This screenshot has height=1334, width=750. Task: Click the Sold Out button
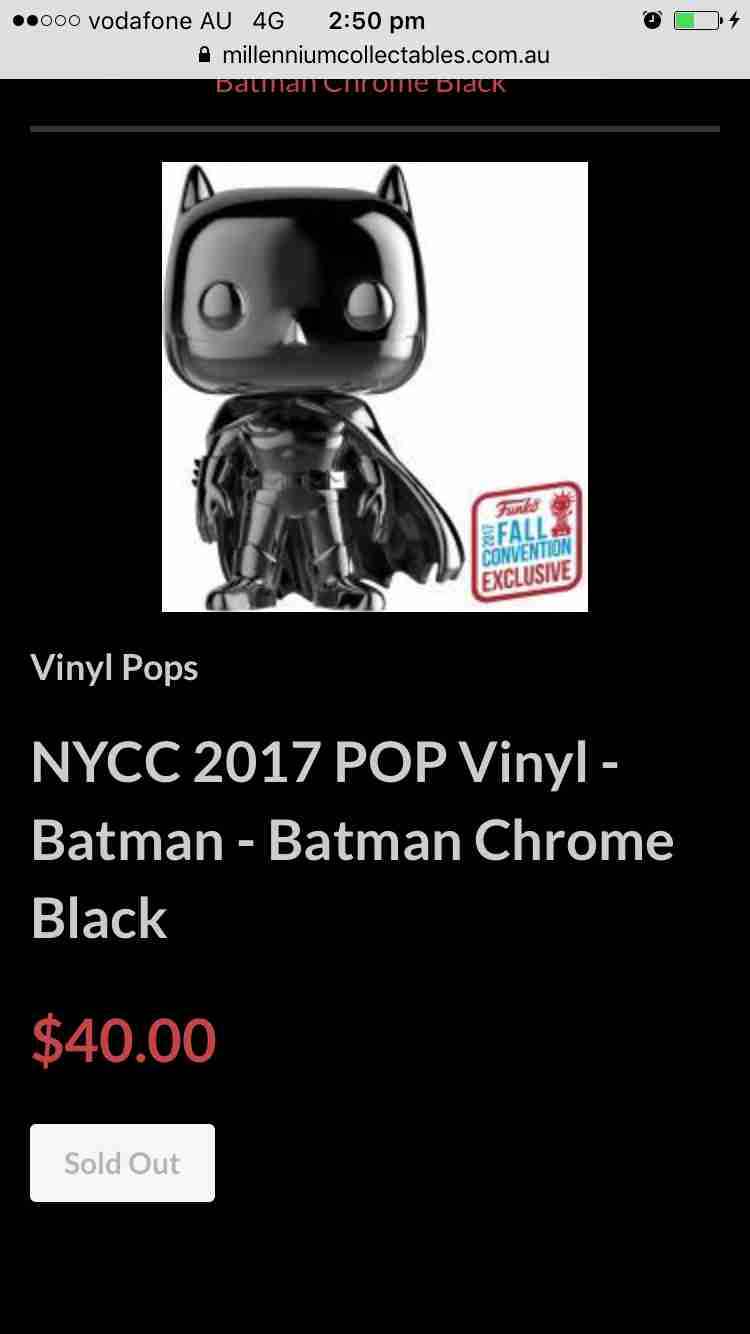pyautogui.click(x=122, y=1163)
